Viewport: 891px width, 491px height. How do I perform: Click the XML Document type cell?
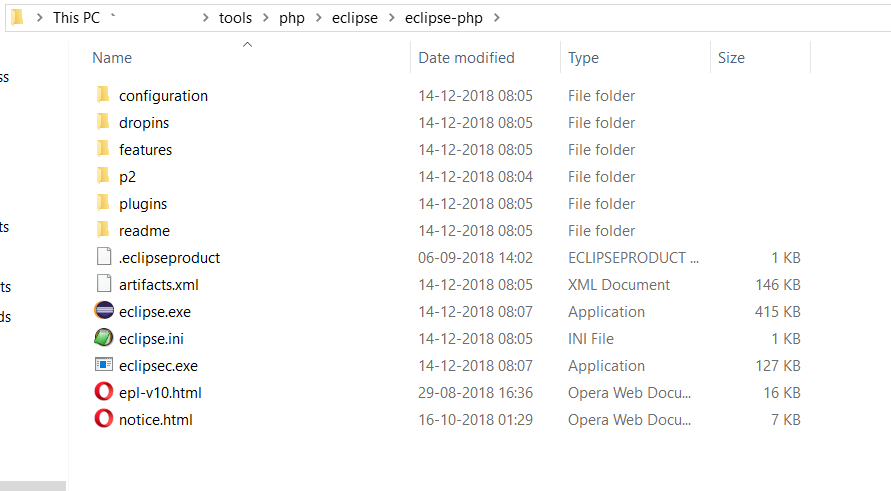click(x=619, y=285)
